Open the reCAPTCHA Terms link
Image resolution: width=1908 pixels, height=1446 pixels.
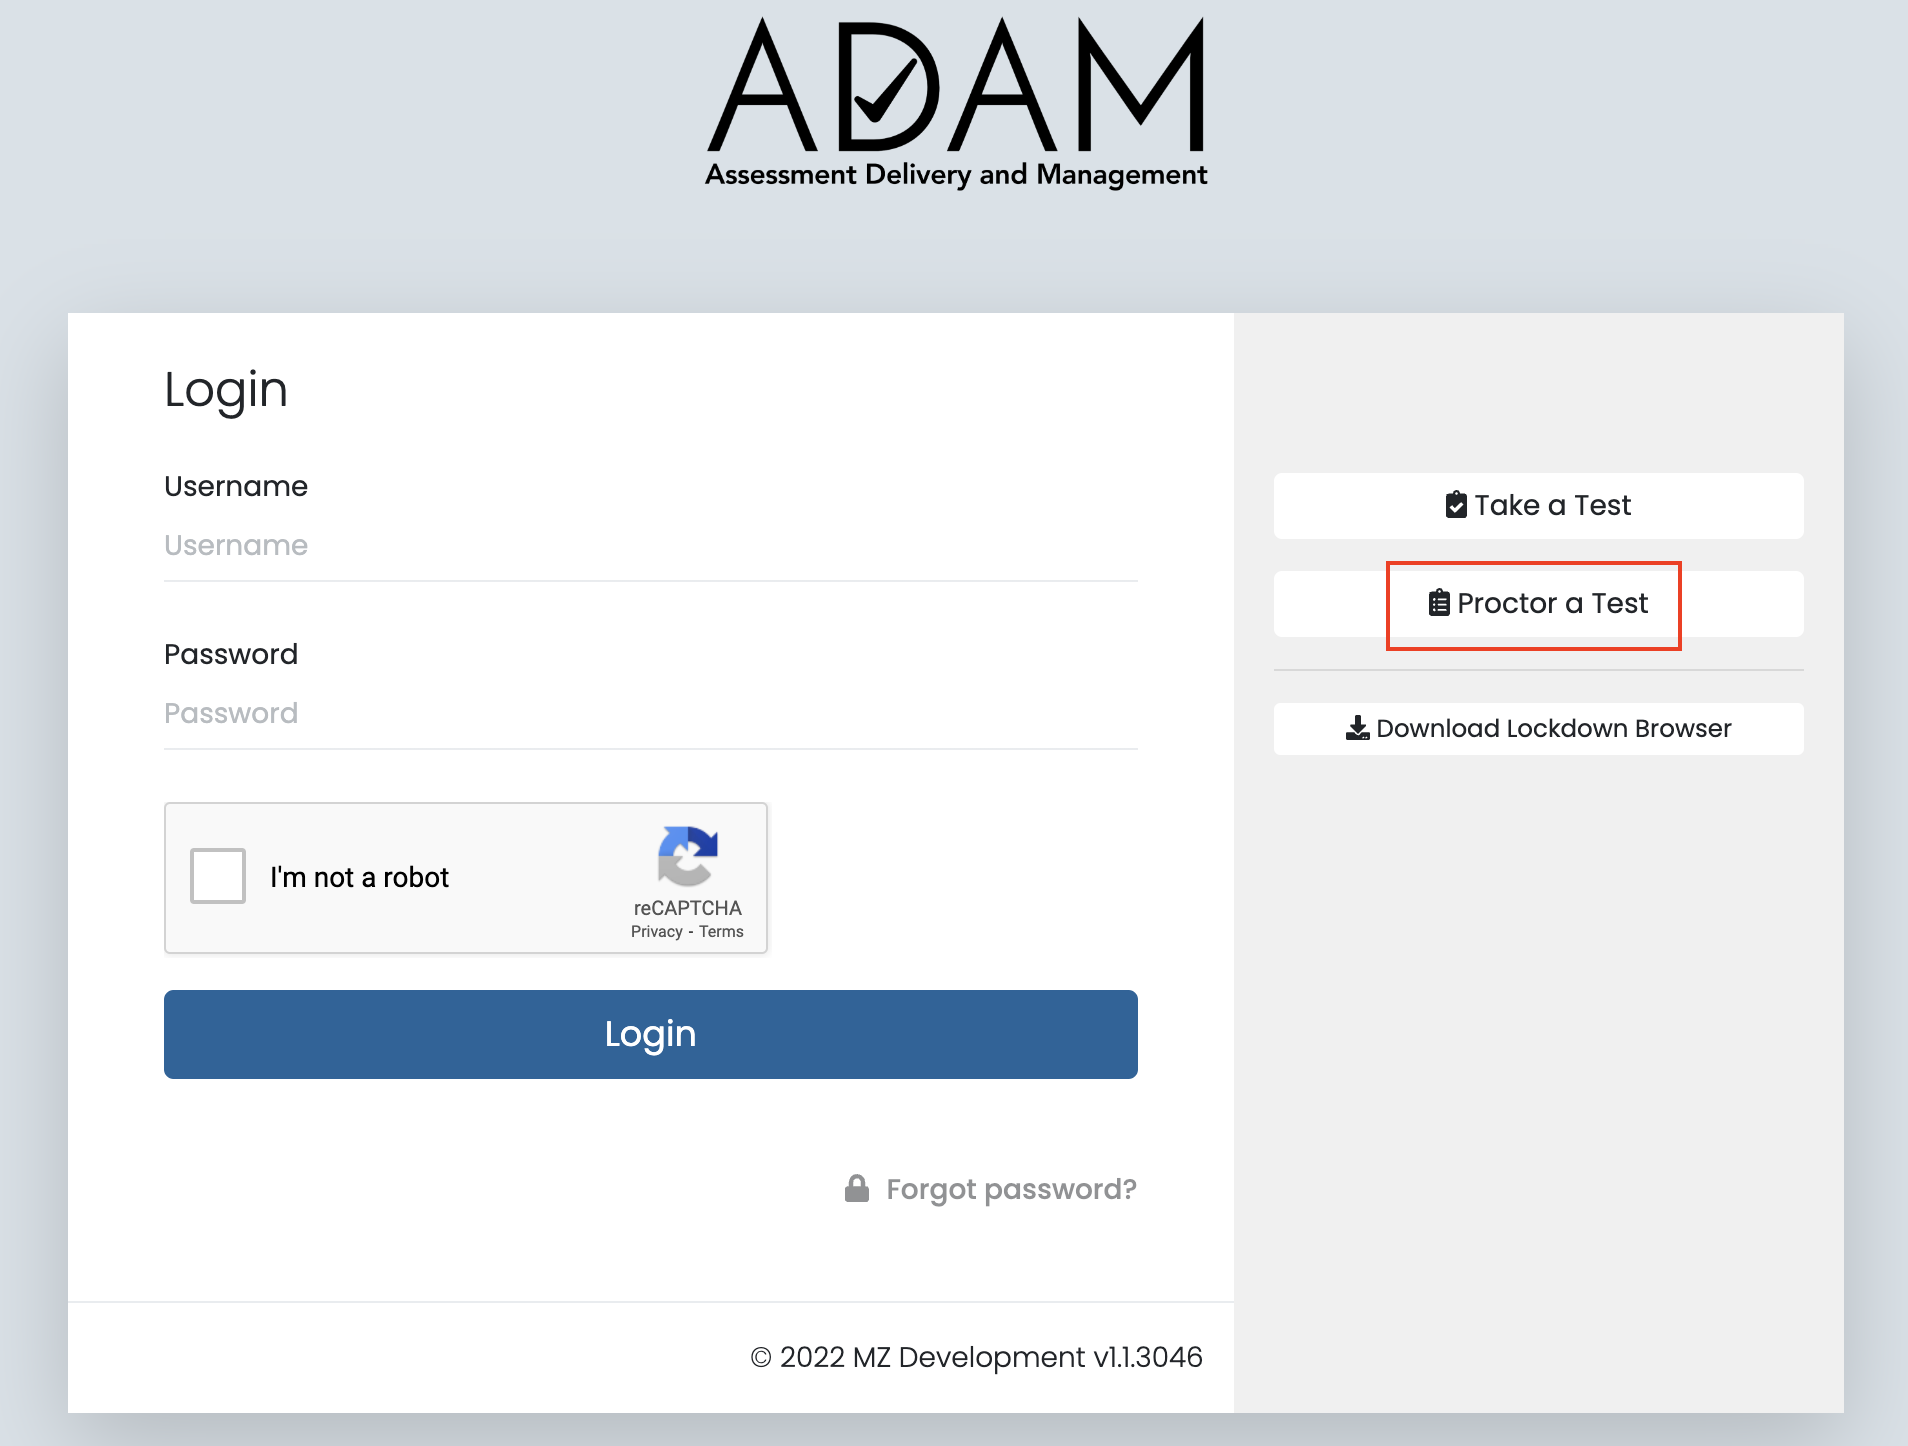721,932
